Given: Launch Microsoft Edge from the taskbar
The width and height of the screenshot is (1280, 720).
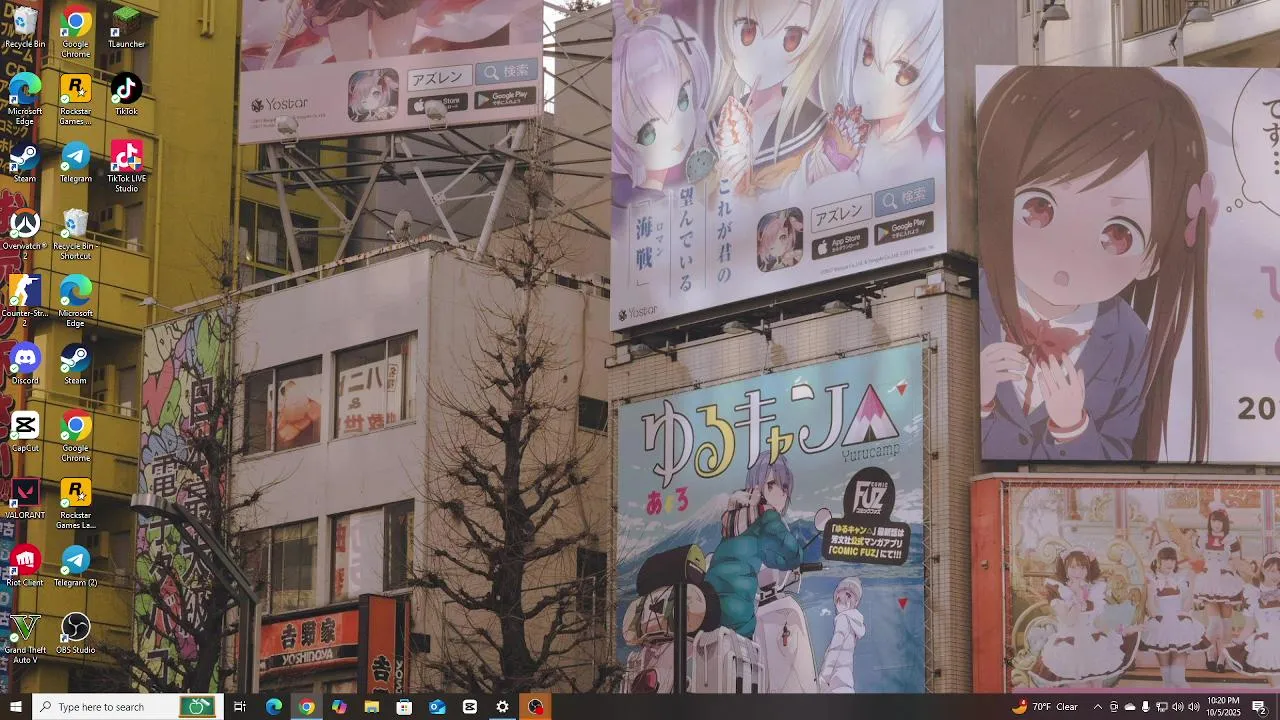Looking at the screenshot, I should coord(273,707).
